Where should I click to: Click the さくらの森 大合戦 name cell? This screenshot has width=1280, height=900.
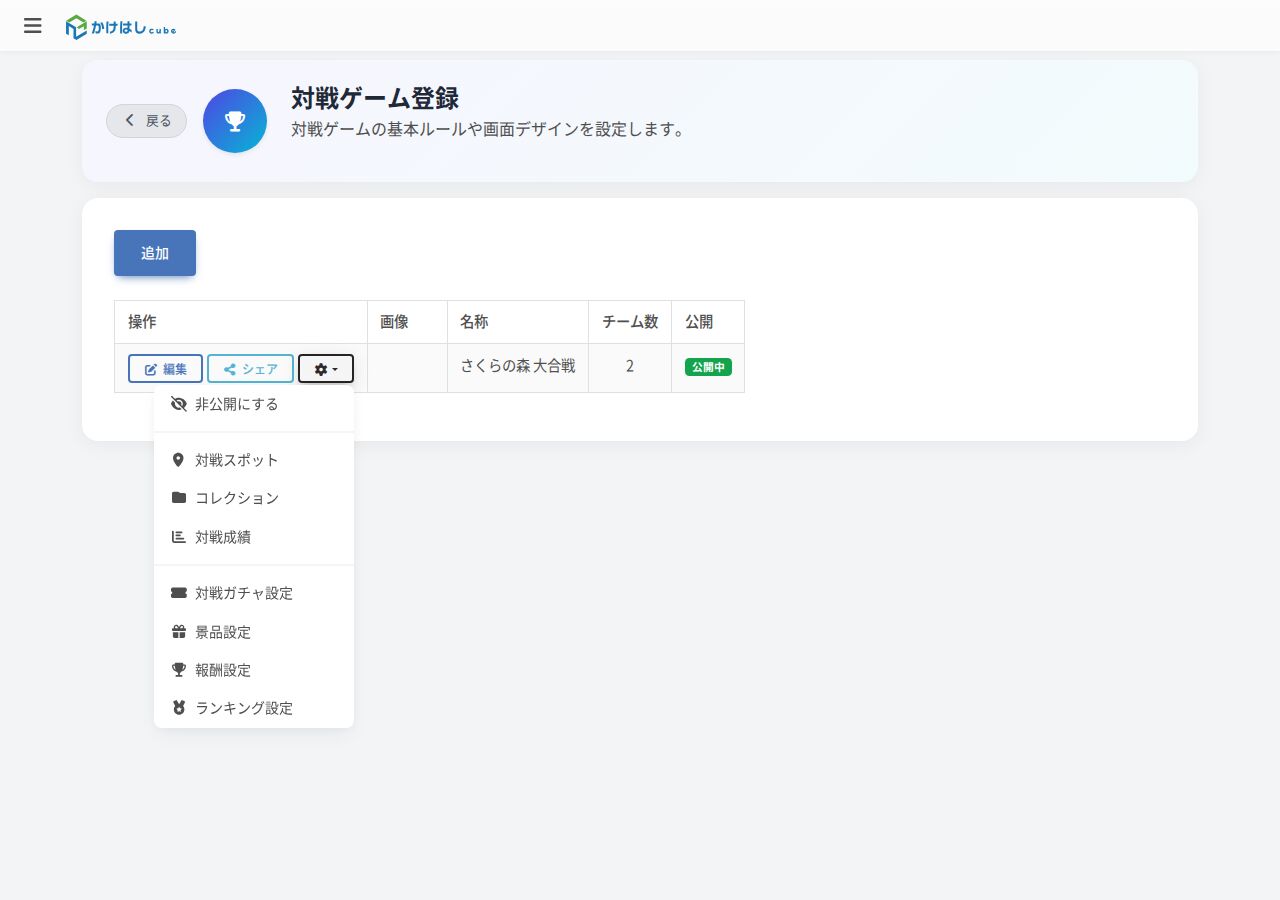click(x=518, y=367)
